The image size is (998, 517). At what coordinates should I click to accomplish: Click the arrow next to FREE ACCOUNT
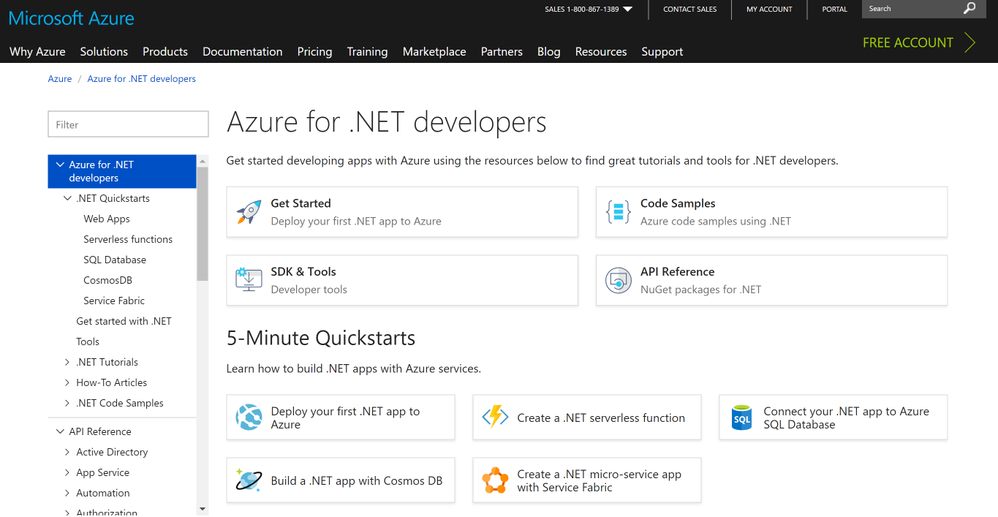pos(970,43)
